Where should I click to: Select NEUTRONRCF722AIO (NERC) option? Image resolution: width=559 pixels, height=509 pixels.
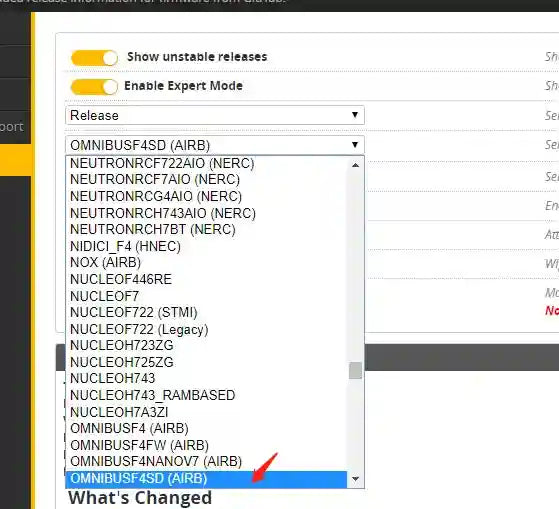pyautogui.click(x=206, y=163)
